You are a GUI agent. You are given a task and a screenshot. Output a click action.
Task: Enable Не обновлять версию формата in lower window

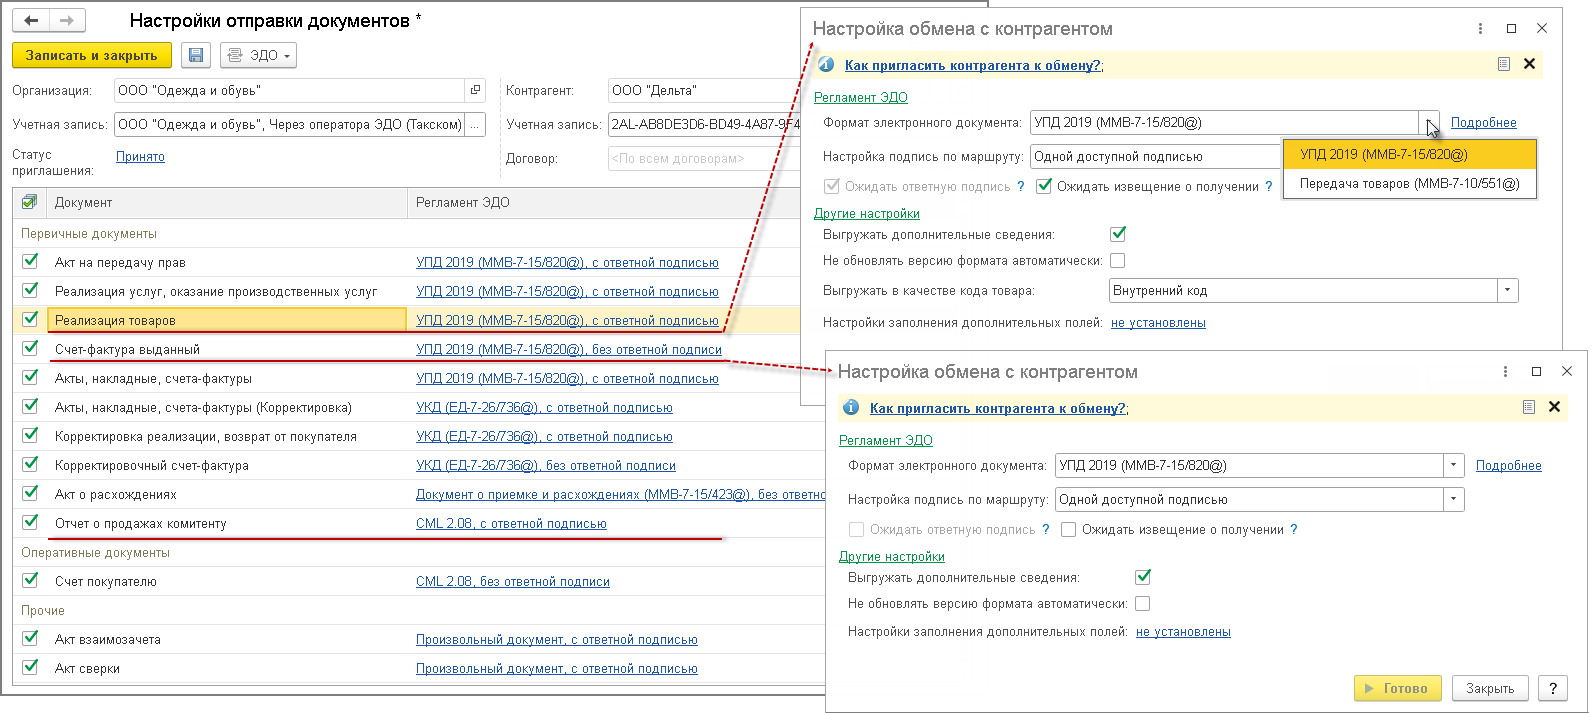click(x=1143, y=603)
